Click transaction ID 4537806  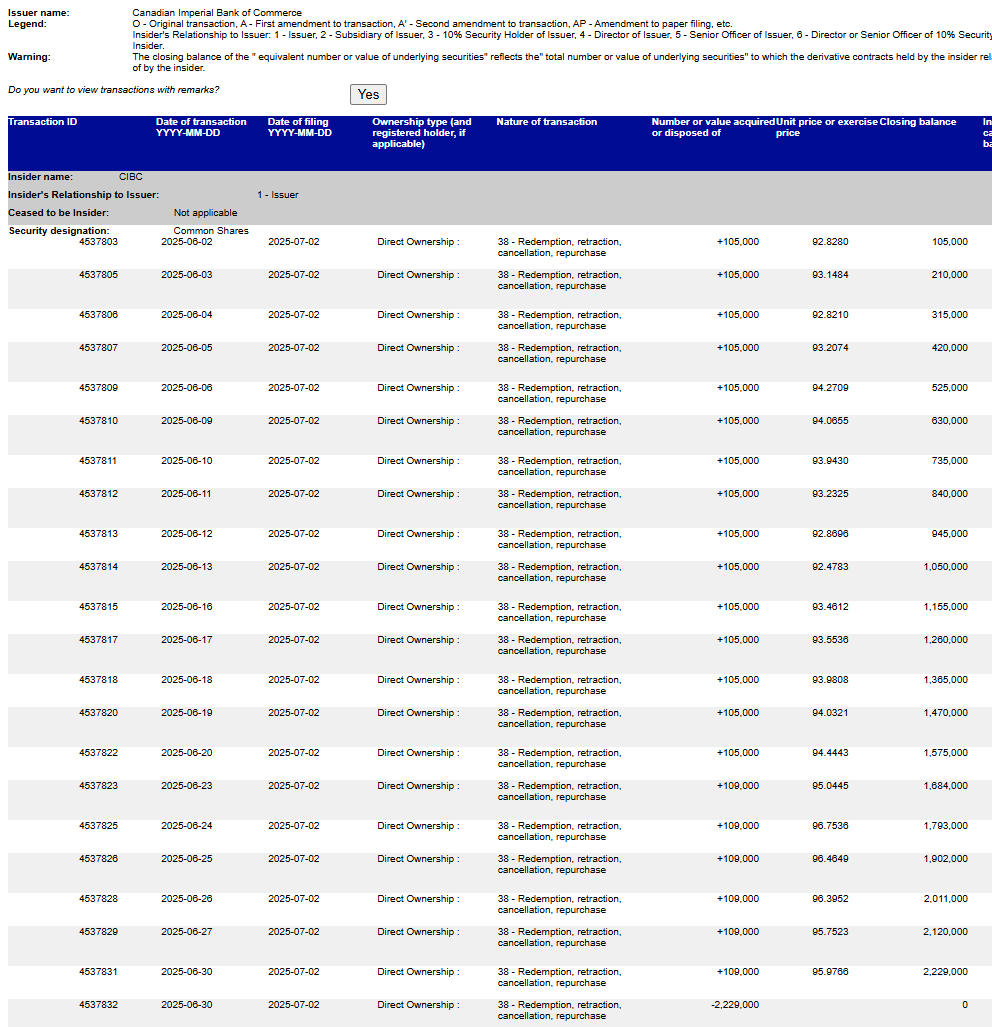pyautogui.click(x=98, y=314)
